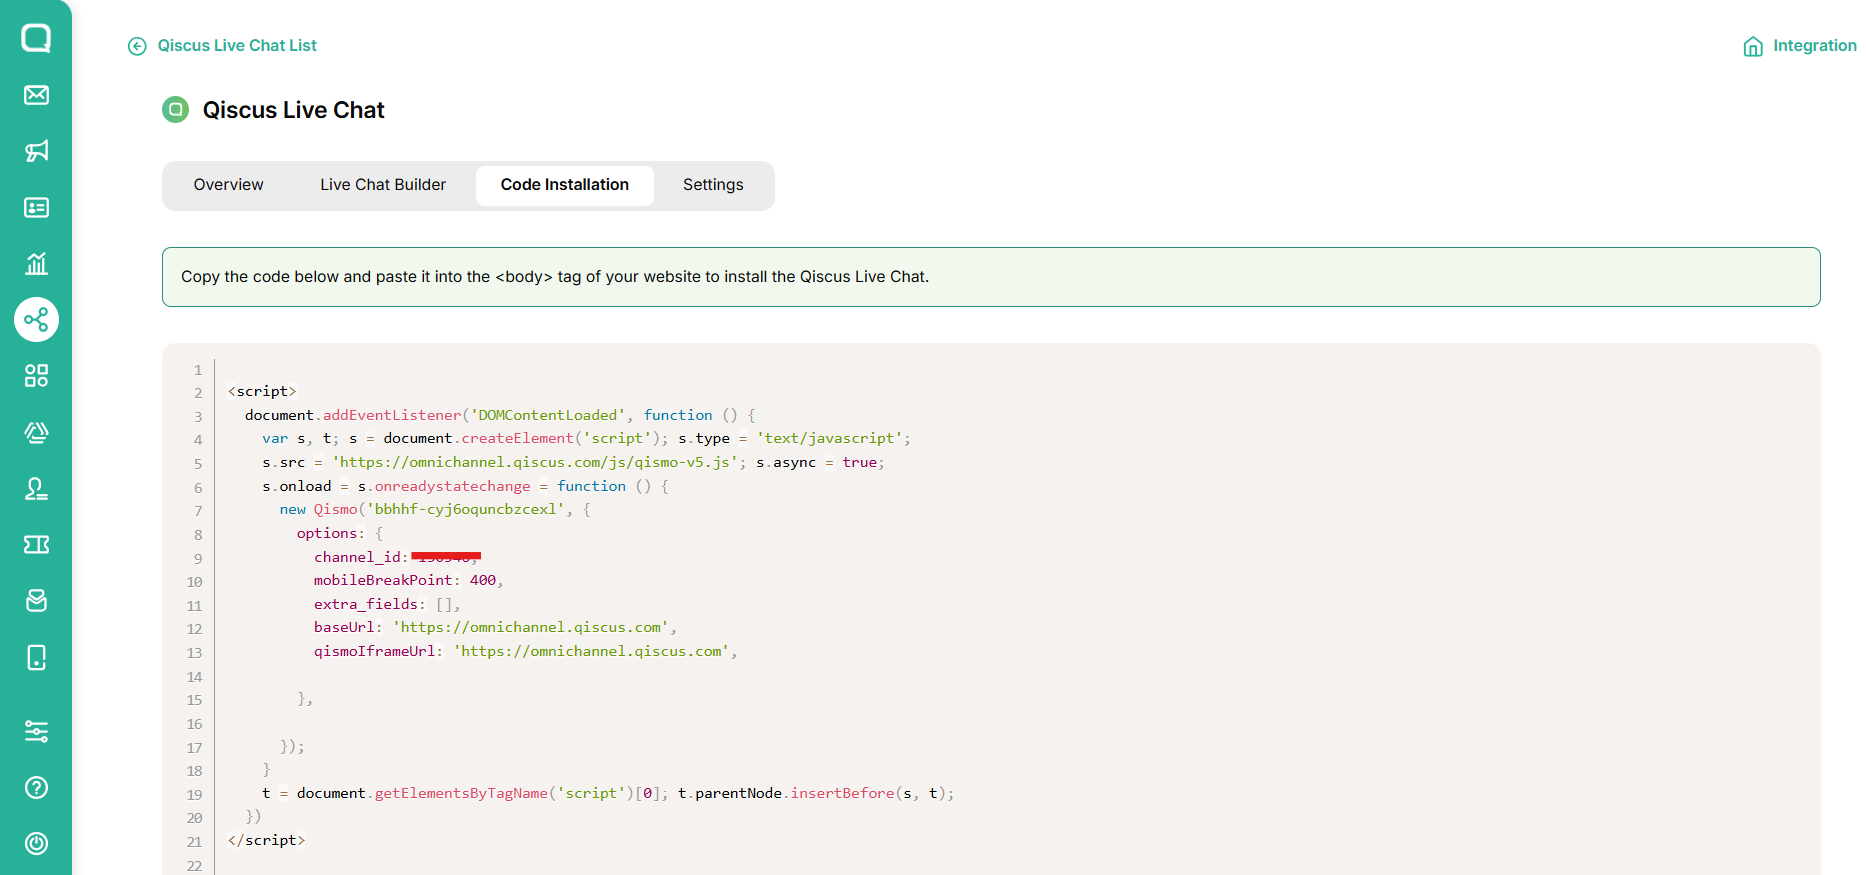Image resolution: width=1866 pixels, height=875 pixels.
Task: Open the App Center grid icon
Action: point(36,376)
